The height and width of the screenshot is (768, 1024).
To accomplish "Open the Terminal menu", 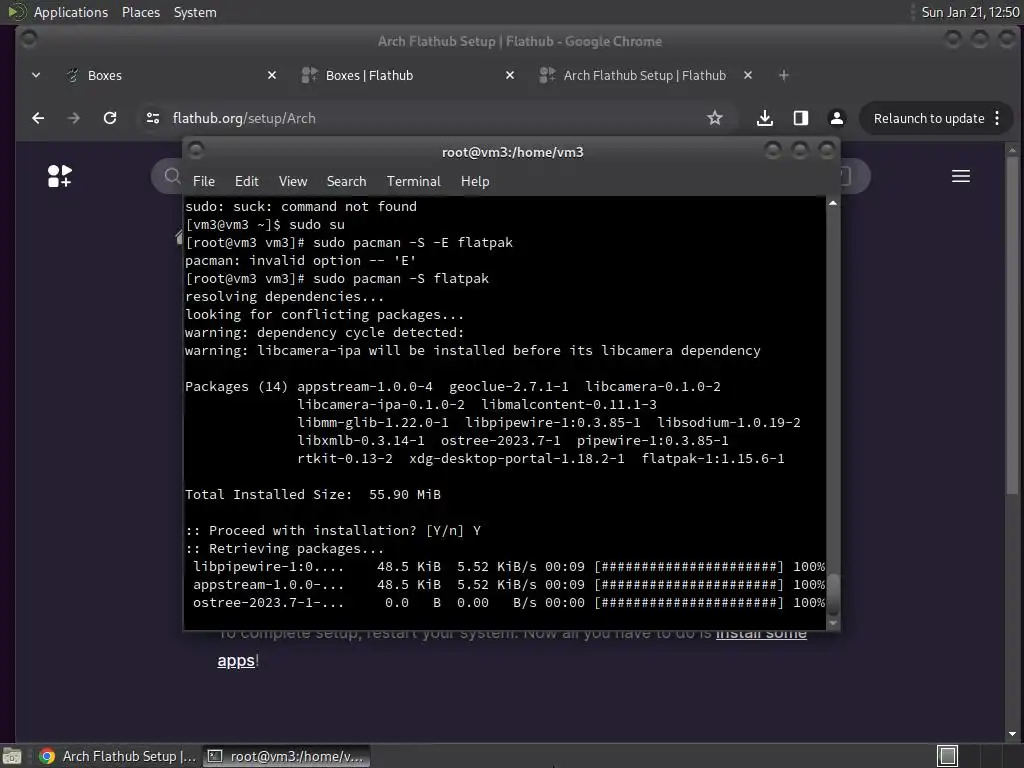I will click(413, 182).
